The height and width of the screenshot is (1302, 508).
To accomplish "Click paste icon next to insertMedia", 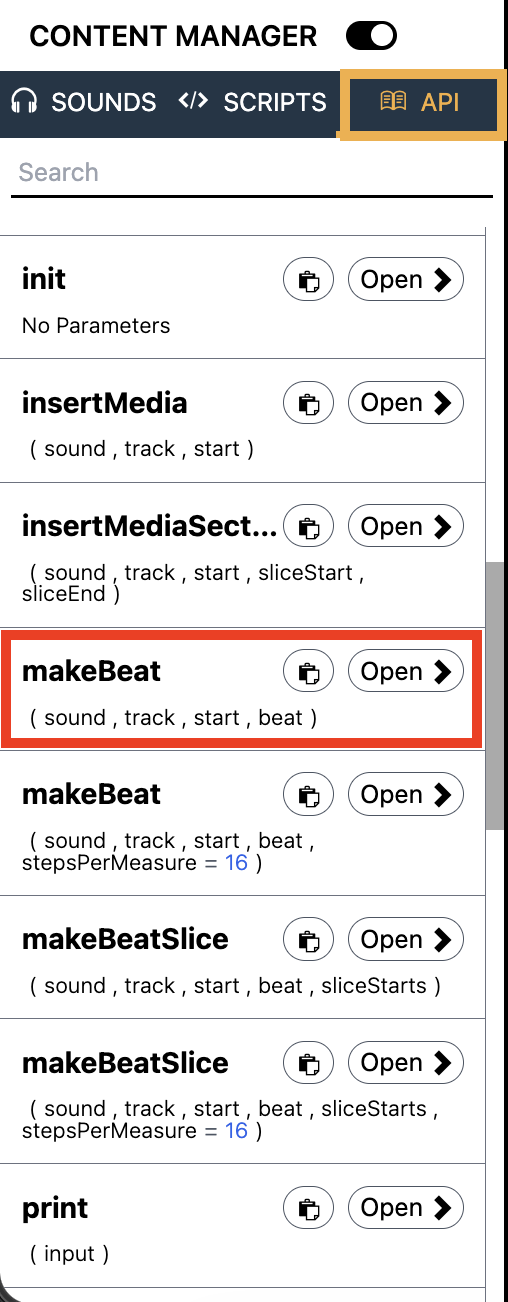I will [309, 403].
